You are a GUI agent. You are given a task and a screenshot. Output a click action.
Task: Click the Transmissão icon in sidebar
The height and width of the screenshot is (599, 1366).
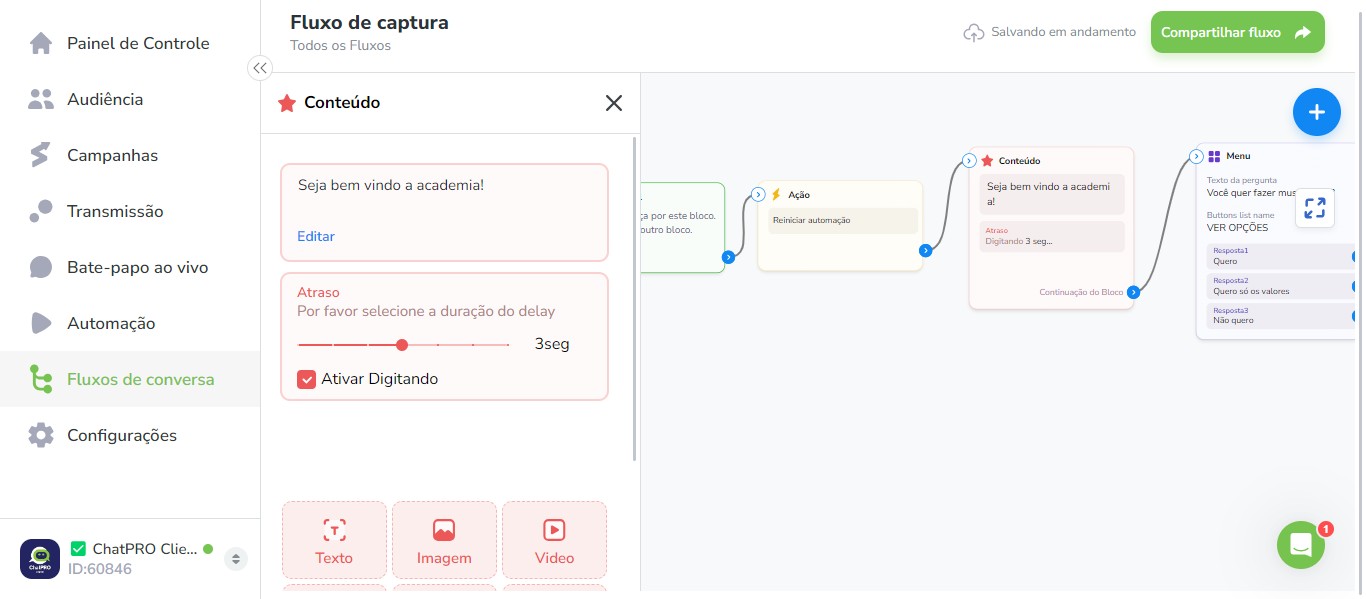pyautogui.click(x=41, y=211)
